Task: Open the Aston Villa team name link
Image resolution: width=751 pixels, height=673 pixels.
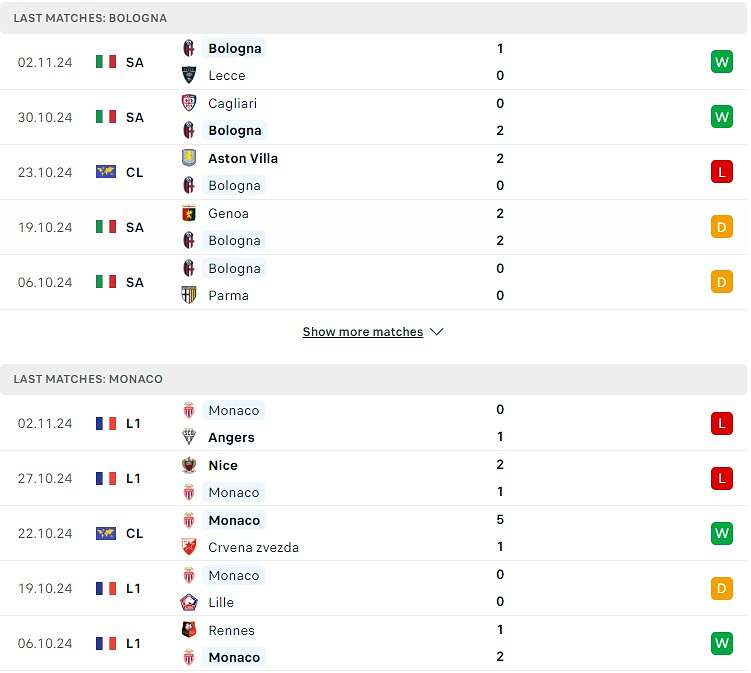Action: [x=243, y=158]
